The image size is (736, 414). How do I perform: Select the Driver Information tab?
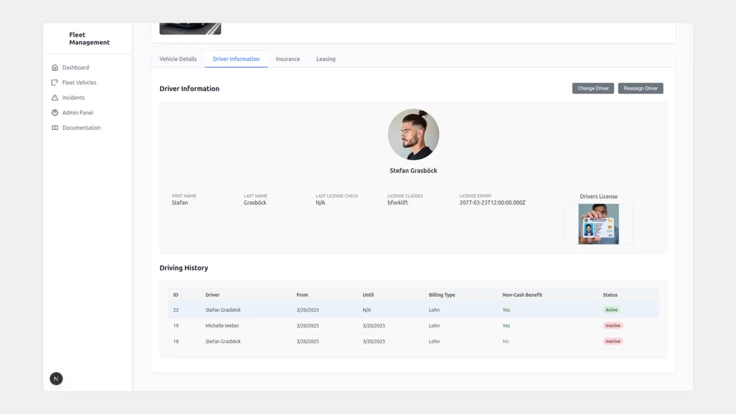tap(236, 59)
